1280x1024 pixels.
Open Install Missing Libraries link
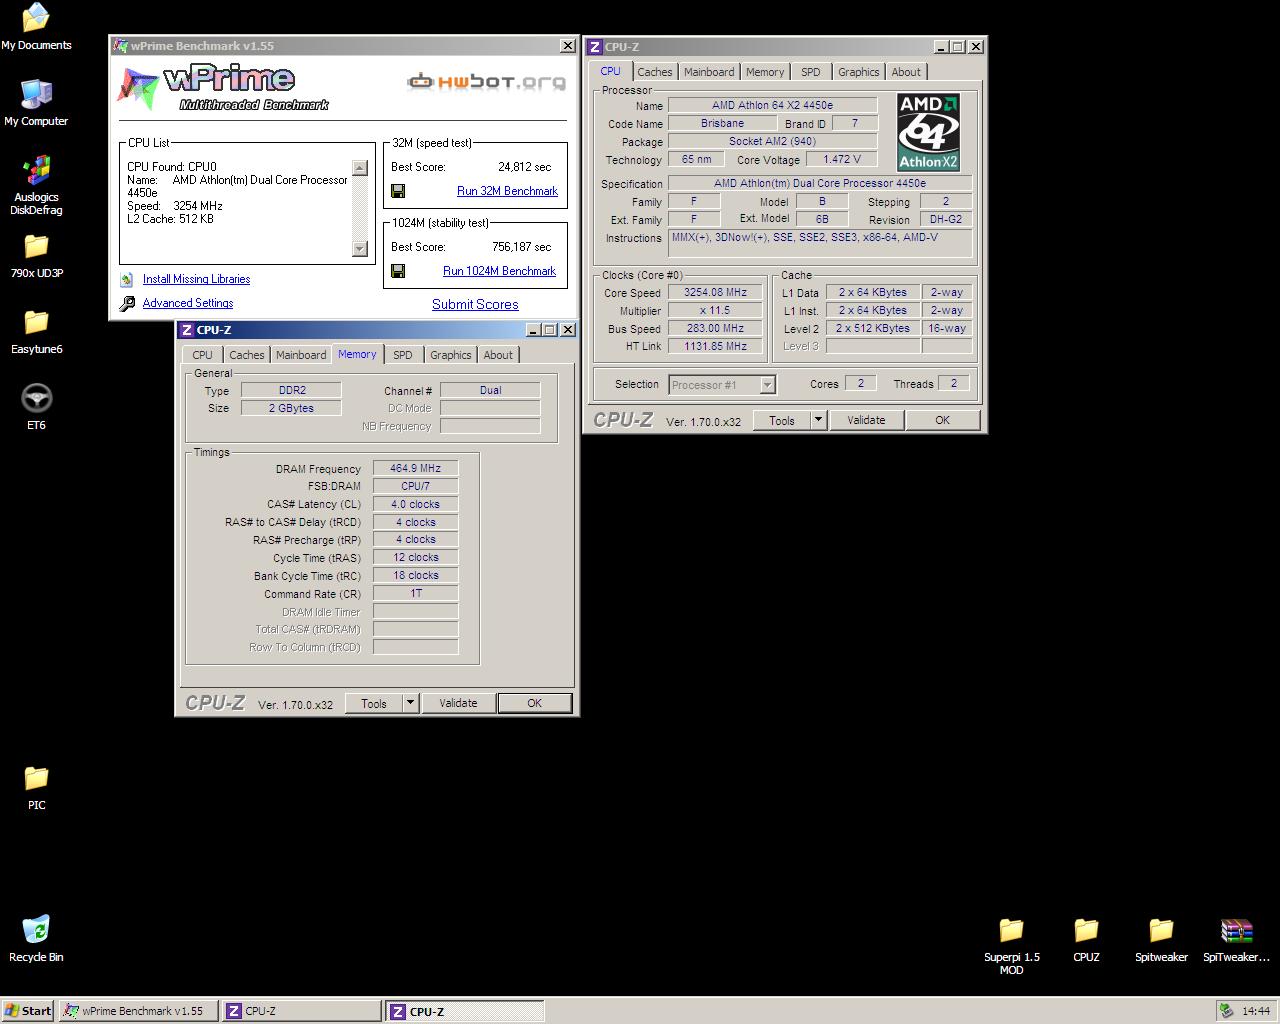[196, 279]
